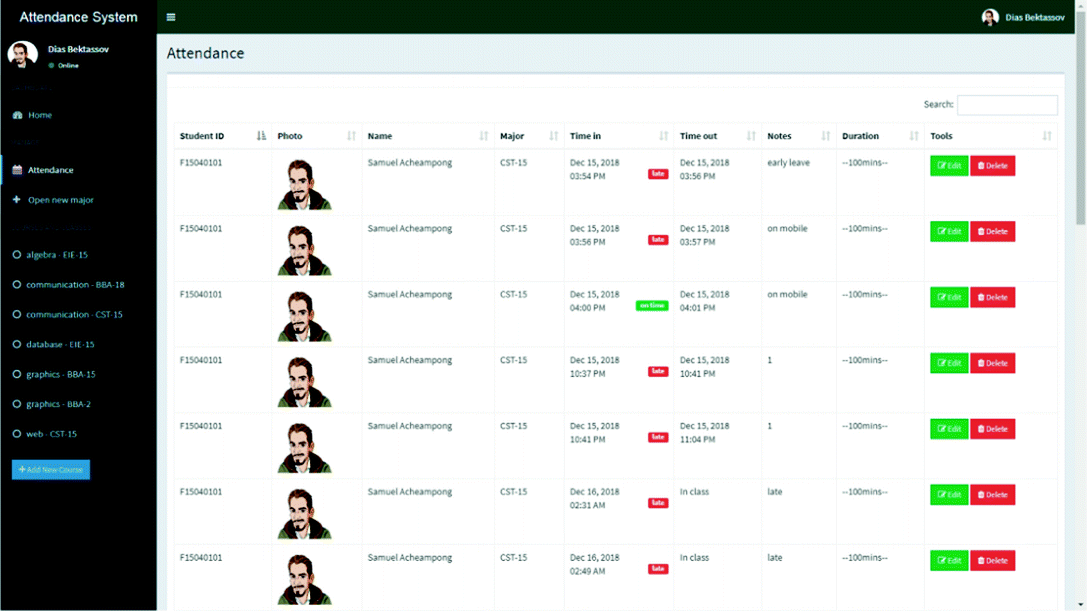Sort by Tools column sort icon

(x=1047, y=136)
